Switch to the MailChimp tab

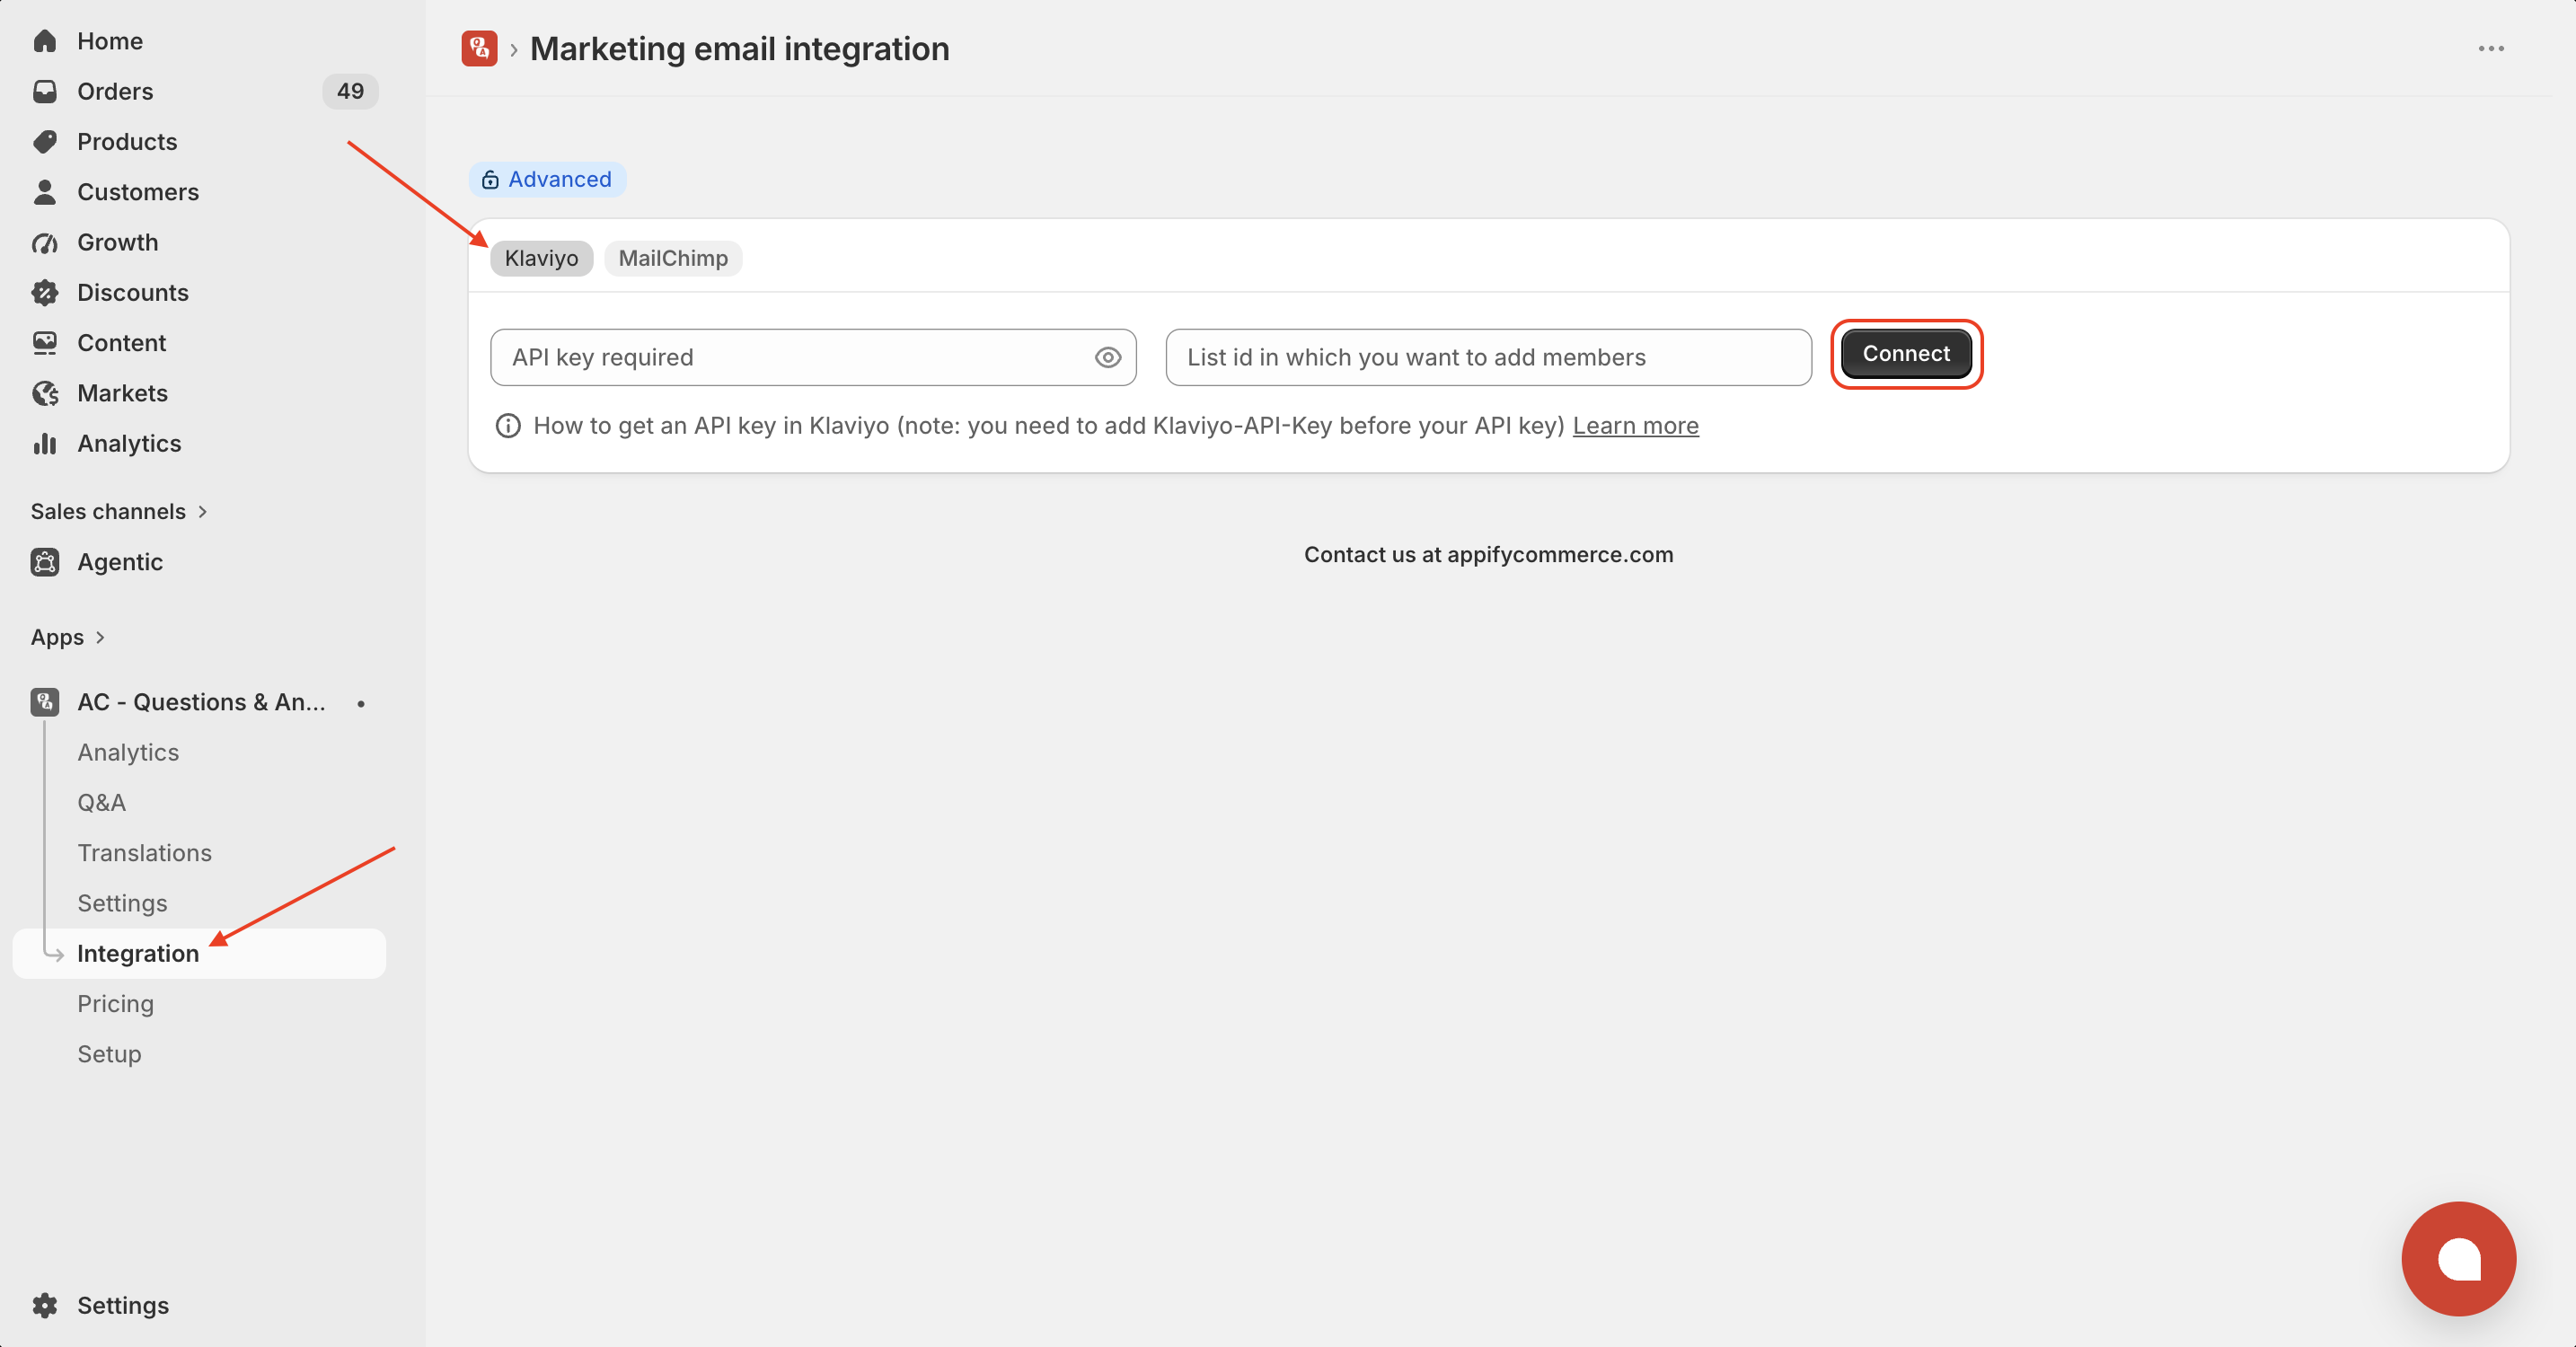pyautogui.click(x=673, y=258)
